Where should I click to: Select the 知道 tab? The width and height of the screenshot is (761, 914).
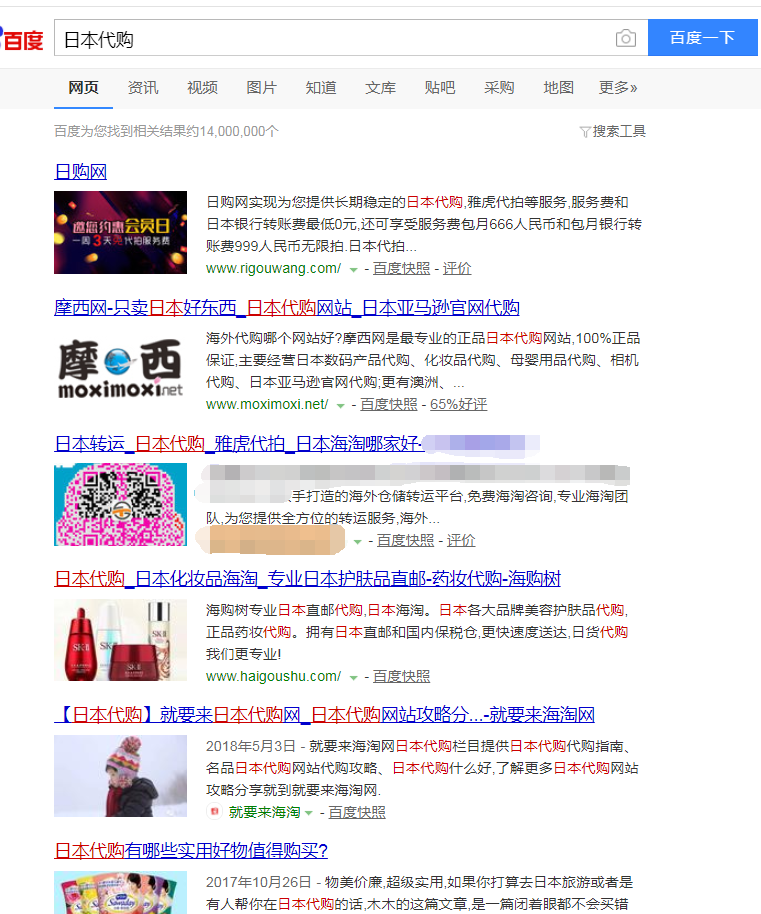point(321,88)
